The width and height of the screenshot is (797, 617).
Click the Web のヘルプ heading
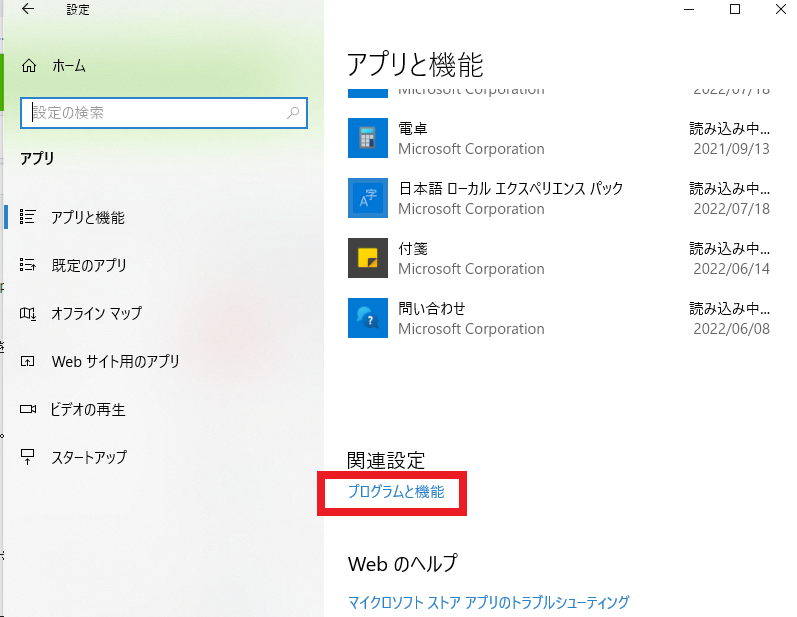(x=403, y=564)
